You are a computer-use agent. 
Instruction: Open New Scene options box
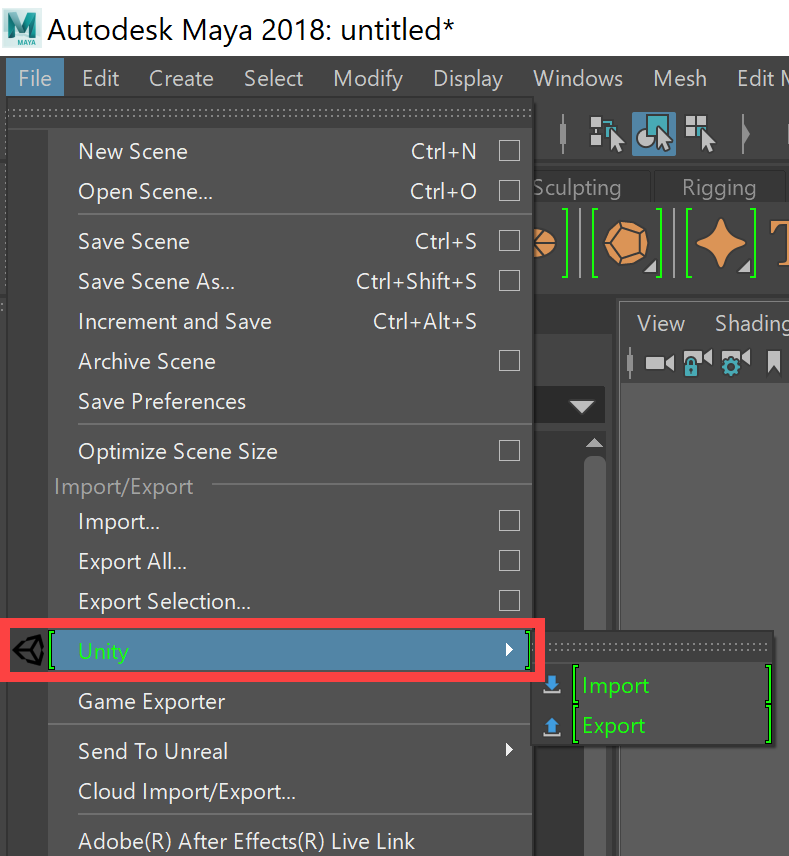click(x=509, y=151)
